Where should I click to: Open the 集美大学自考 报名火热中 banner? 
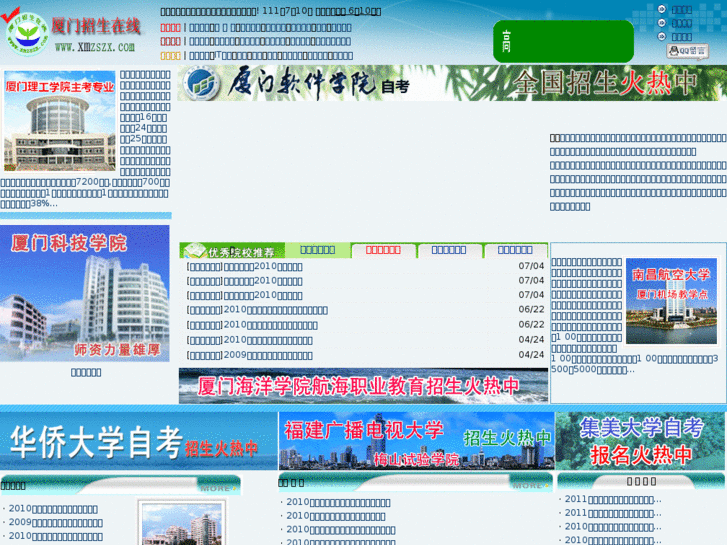[x=640, y=441]
